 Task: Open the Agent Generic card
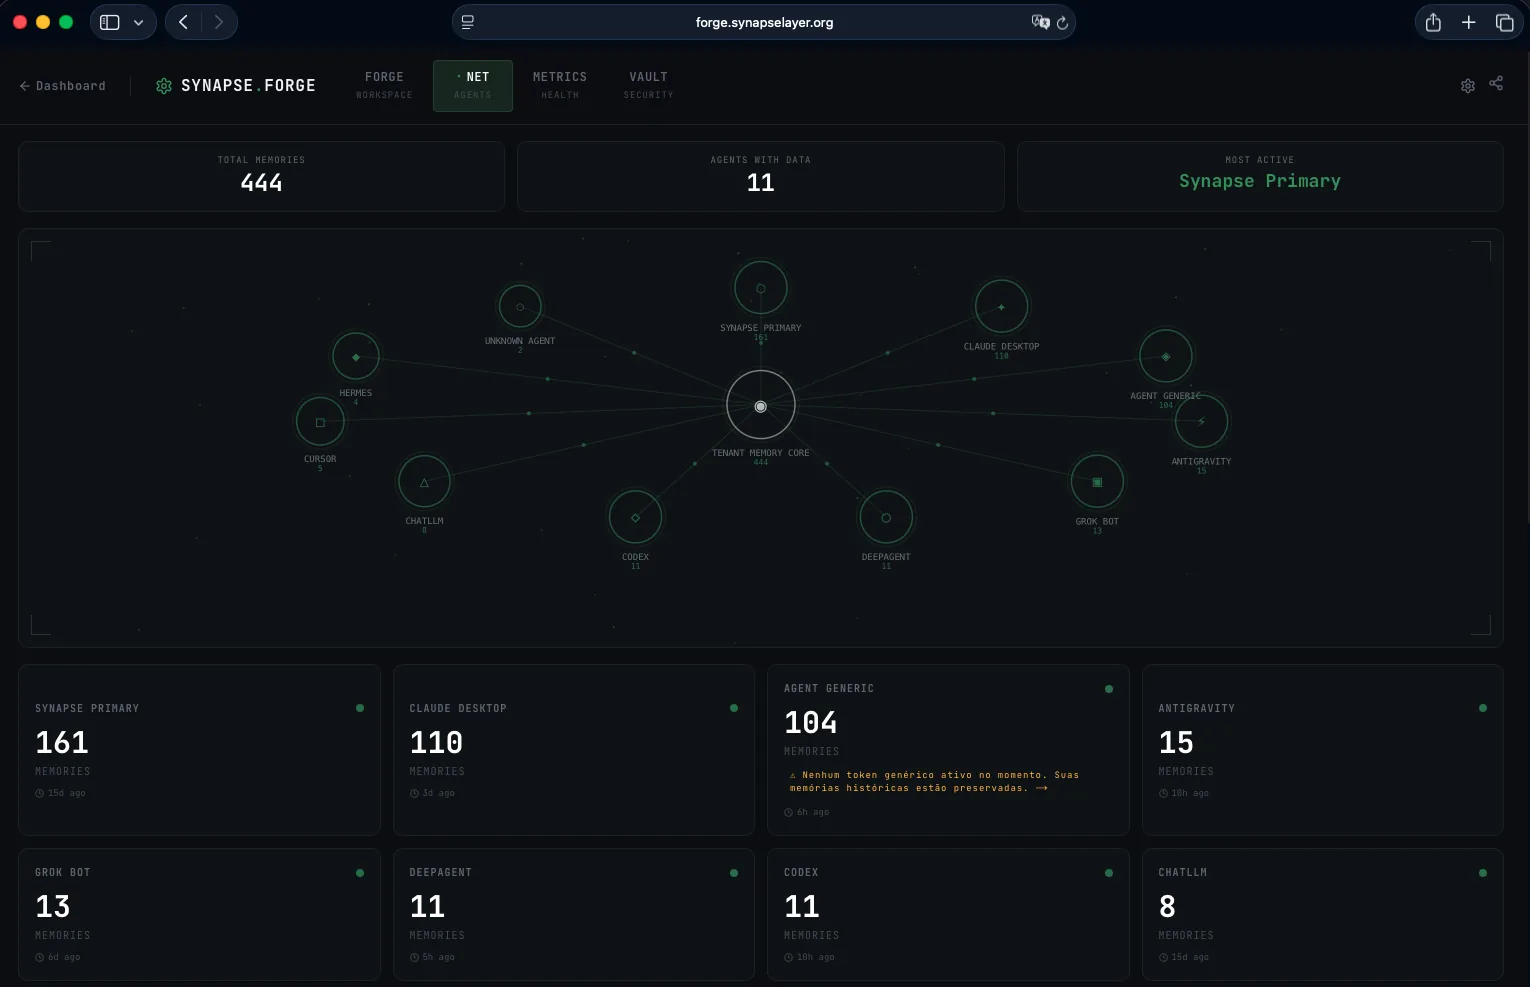(x=948, y=750)
